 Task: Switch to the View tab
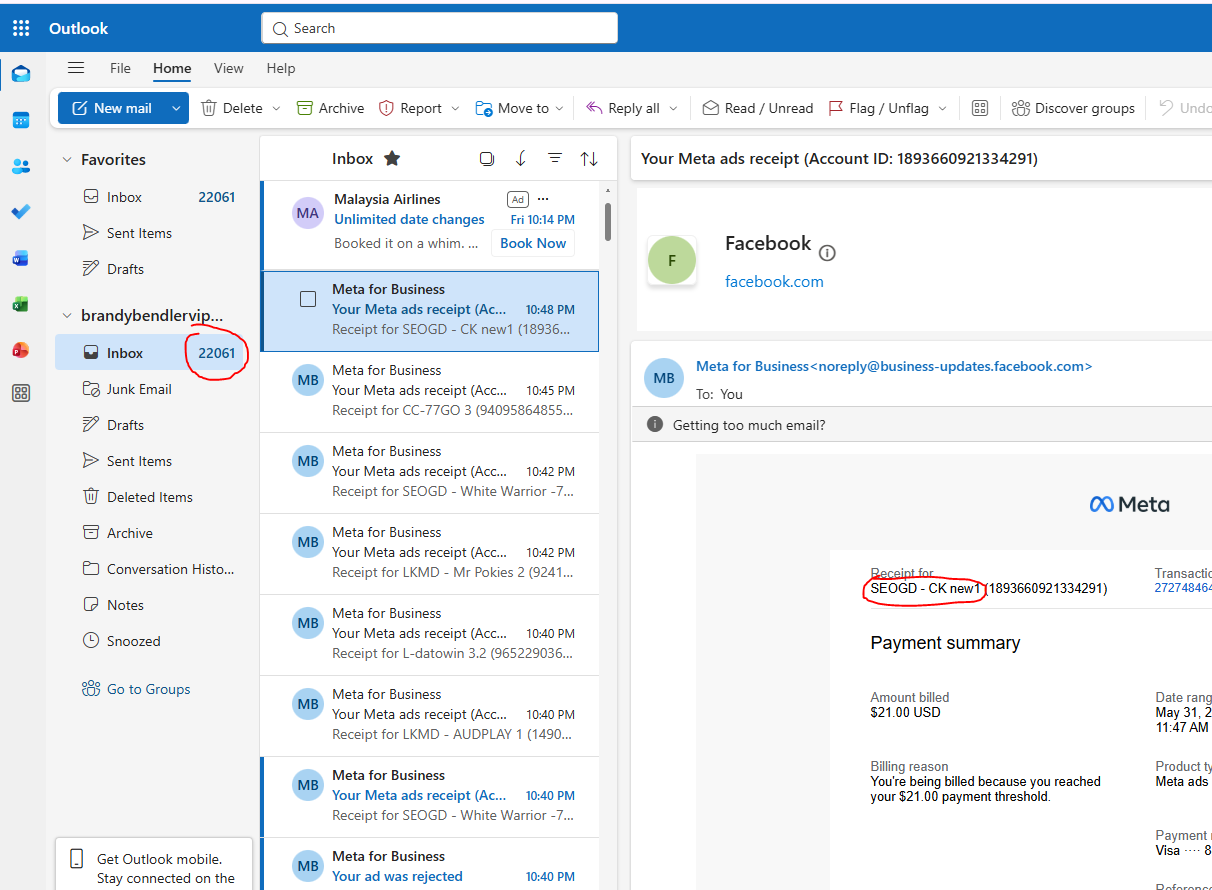pos(228,68)
